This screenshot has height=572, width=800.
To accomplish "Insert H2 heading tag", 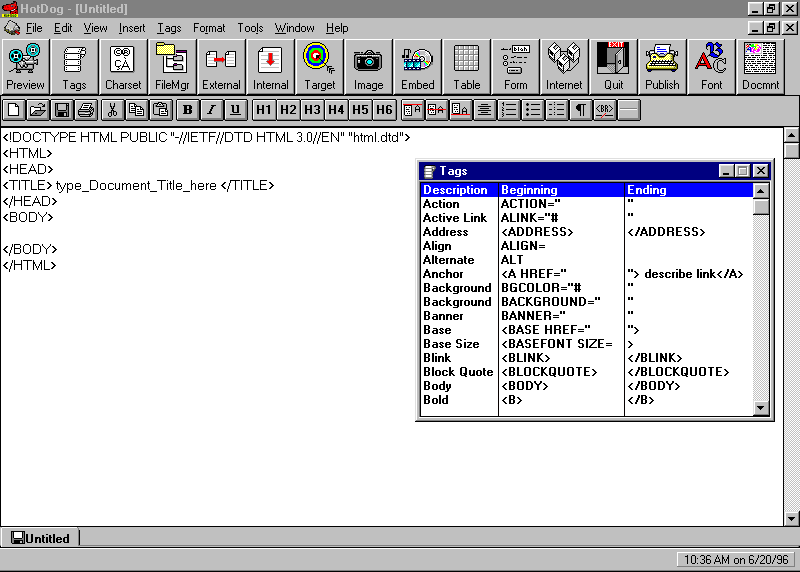I will click(288, 110).
